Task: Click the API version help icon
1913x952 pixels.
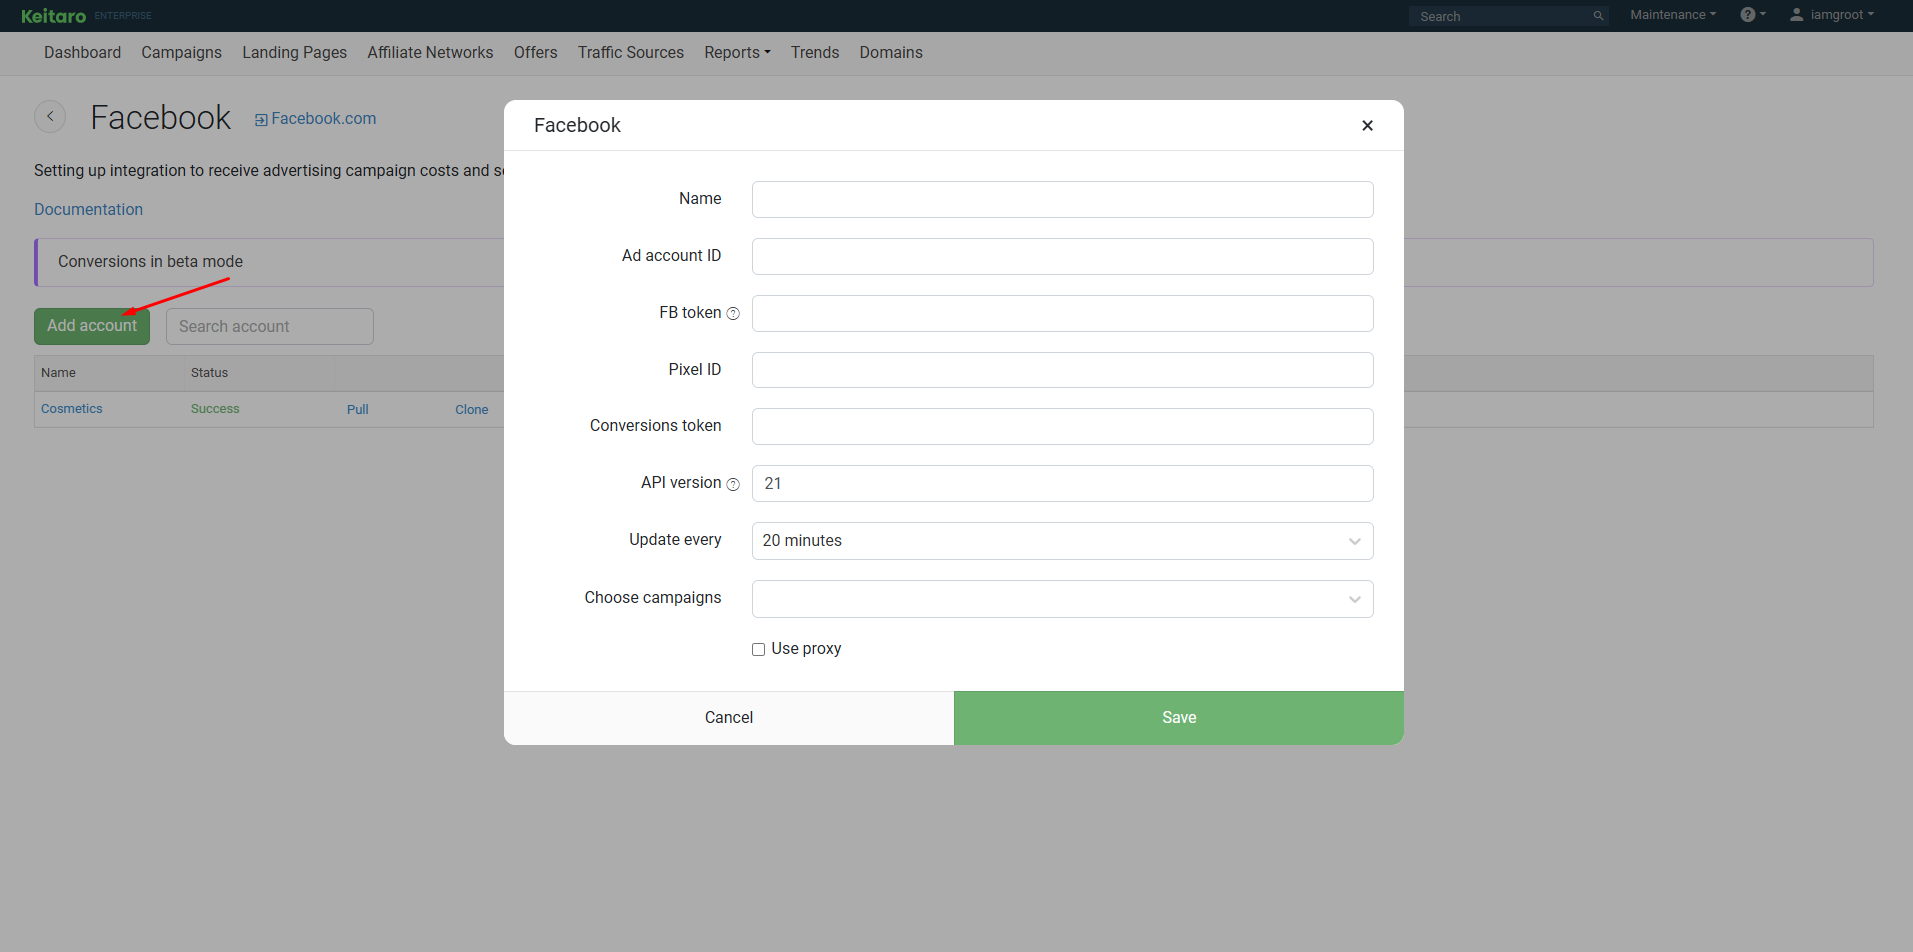Action: [x=733, y=484]
